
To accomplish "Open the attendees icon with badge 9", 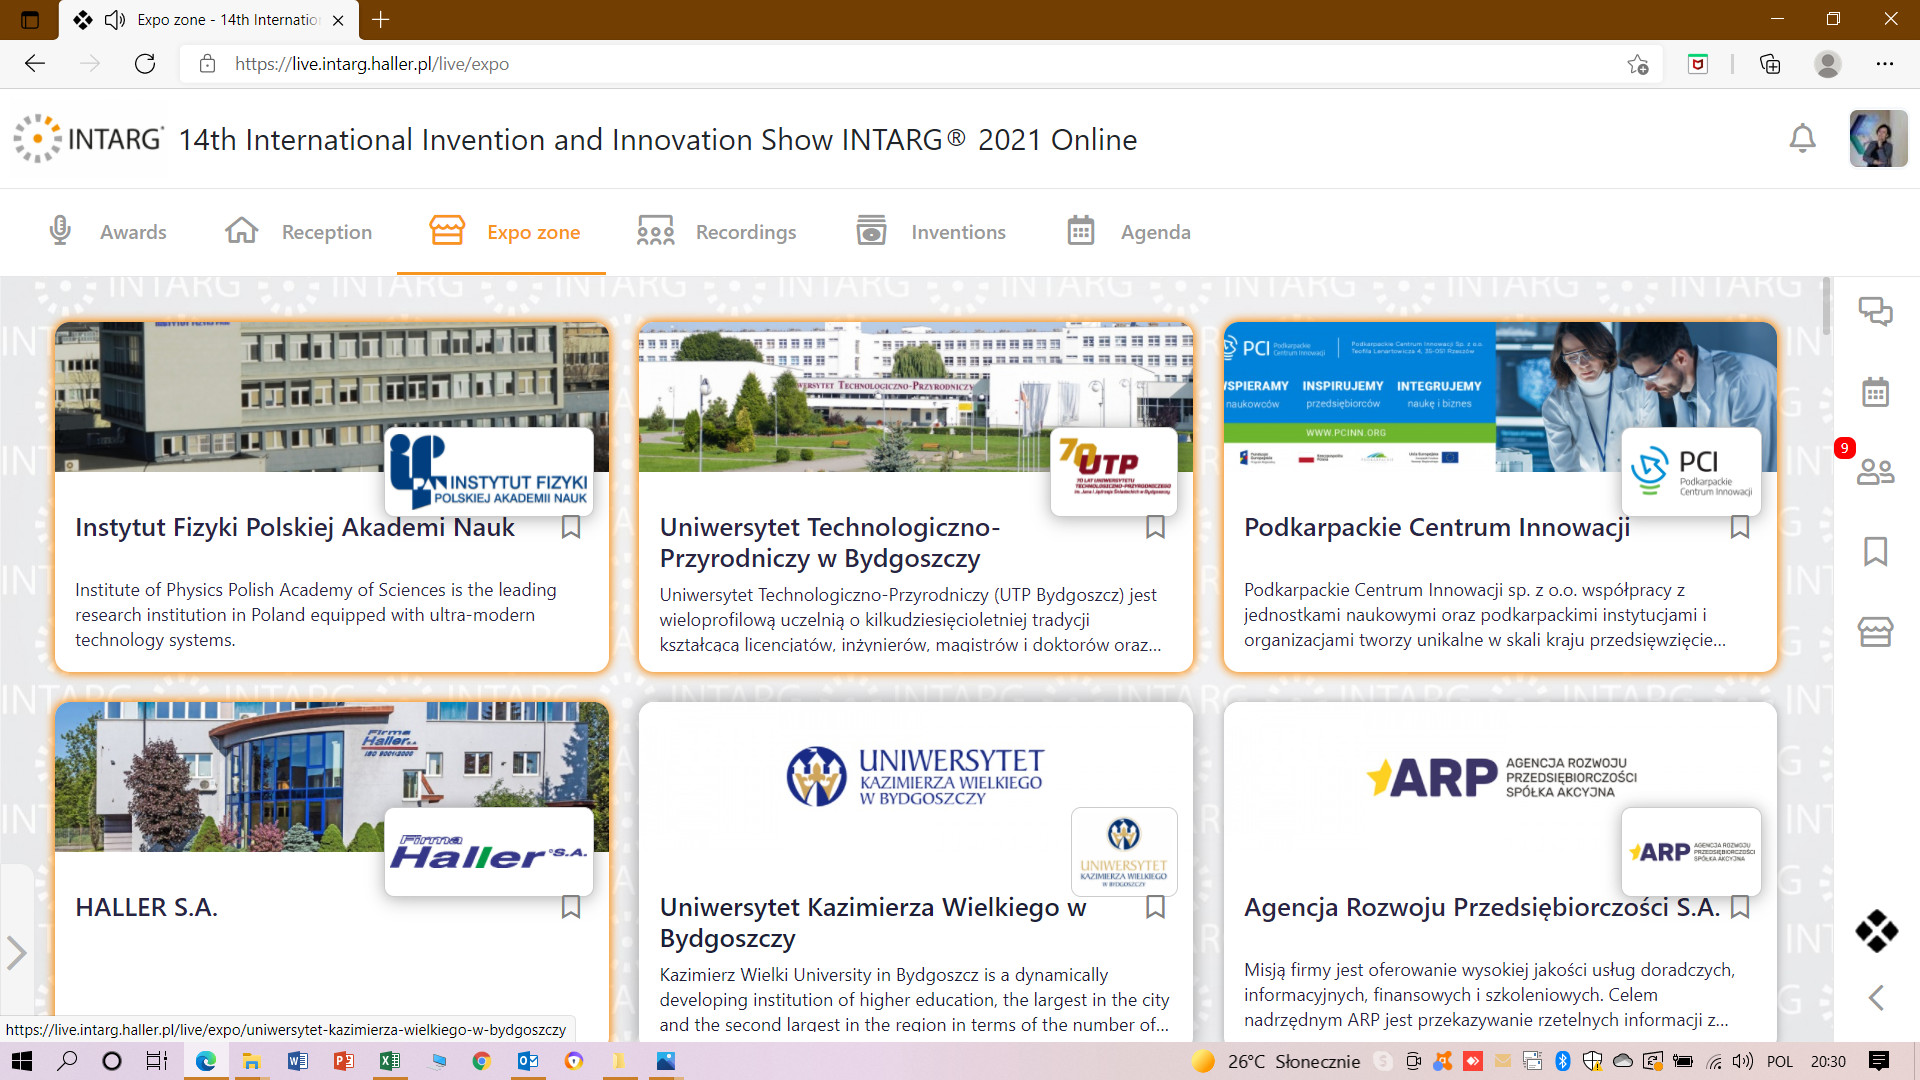I will point(1875,471).
